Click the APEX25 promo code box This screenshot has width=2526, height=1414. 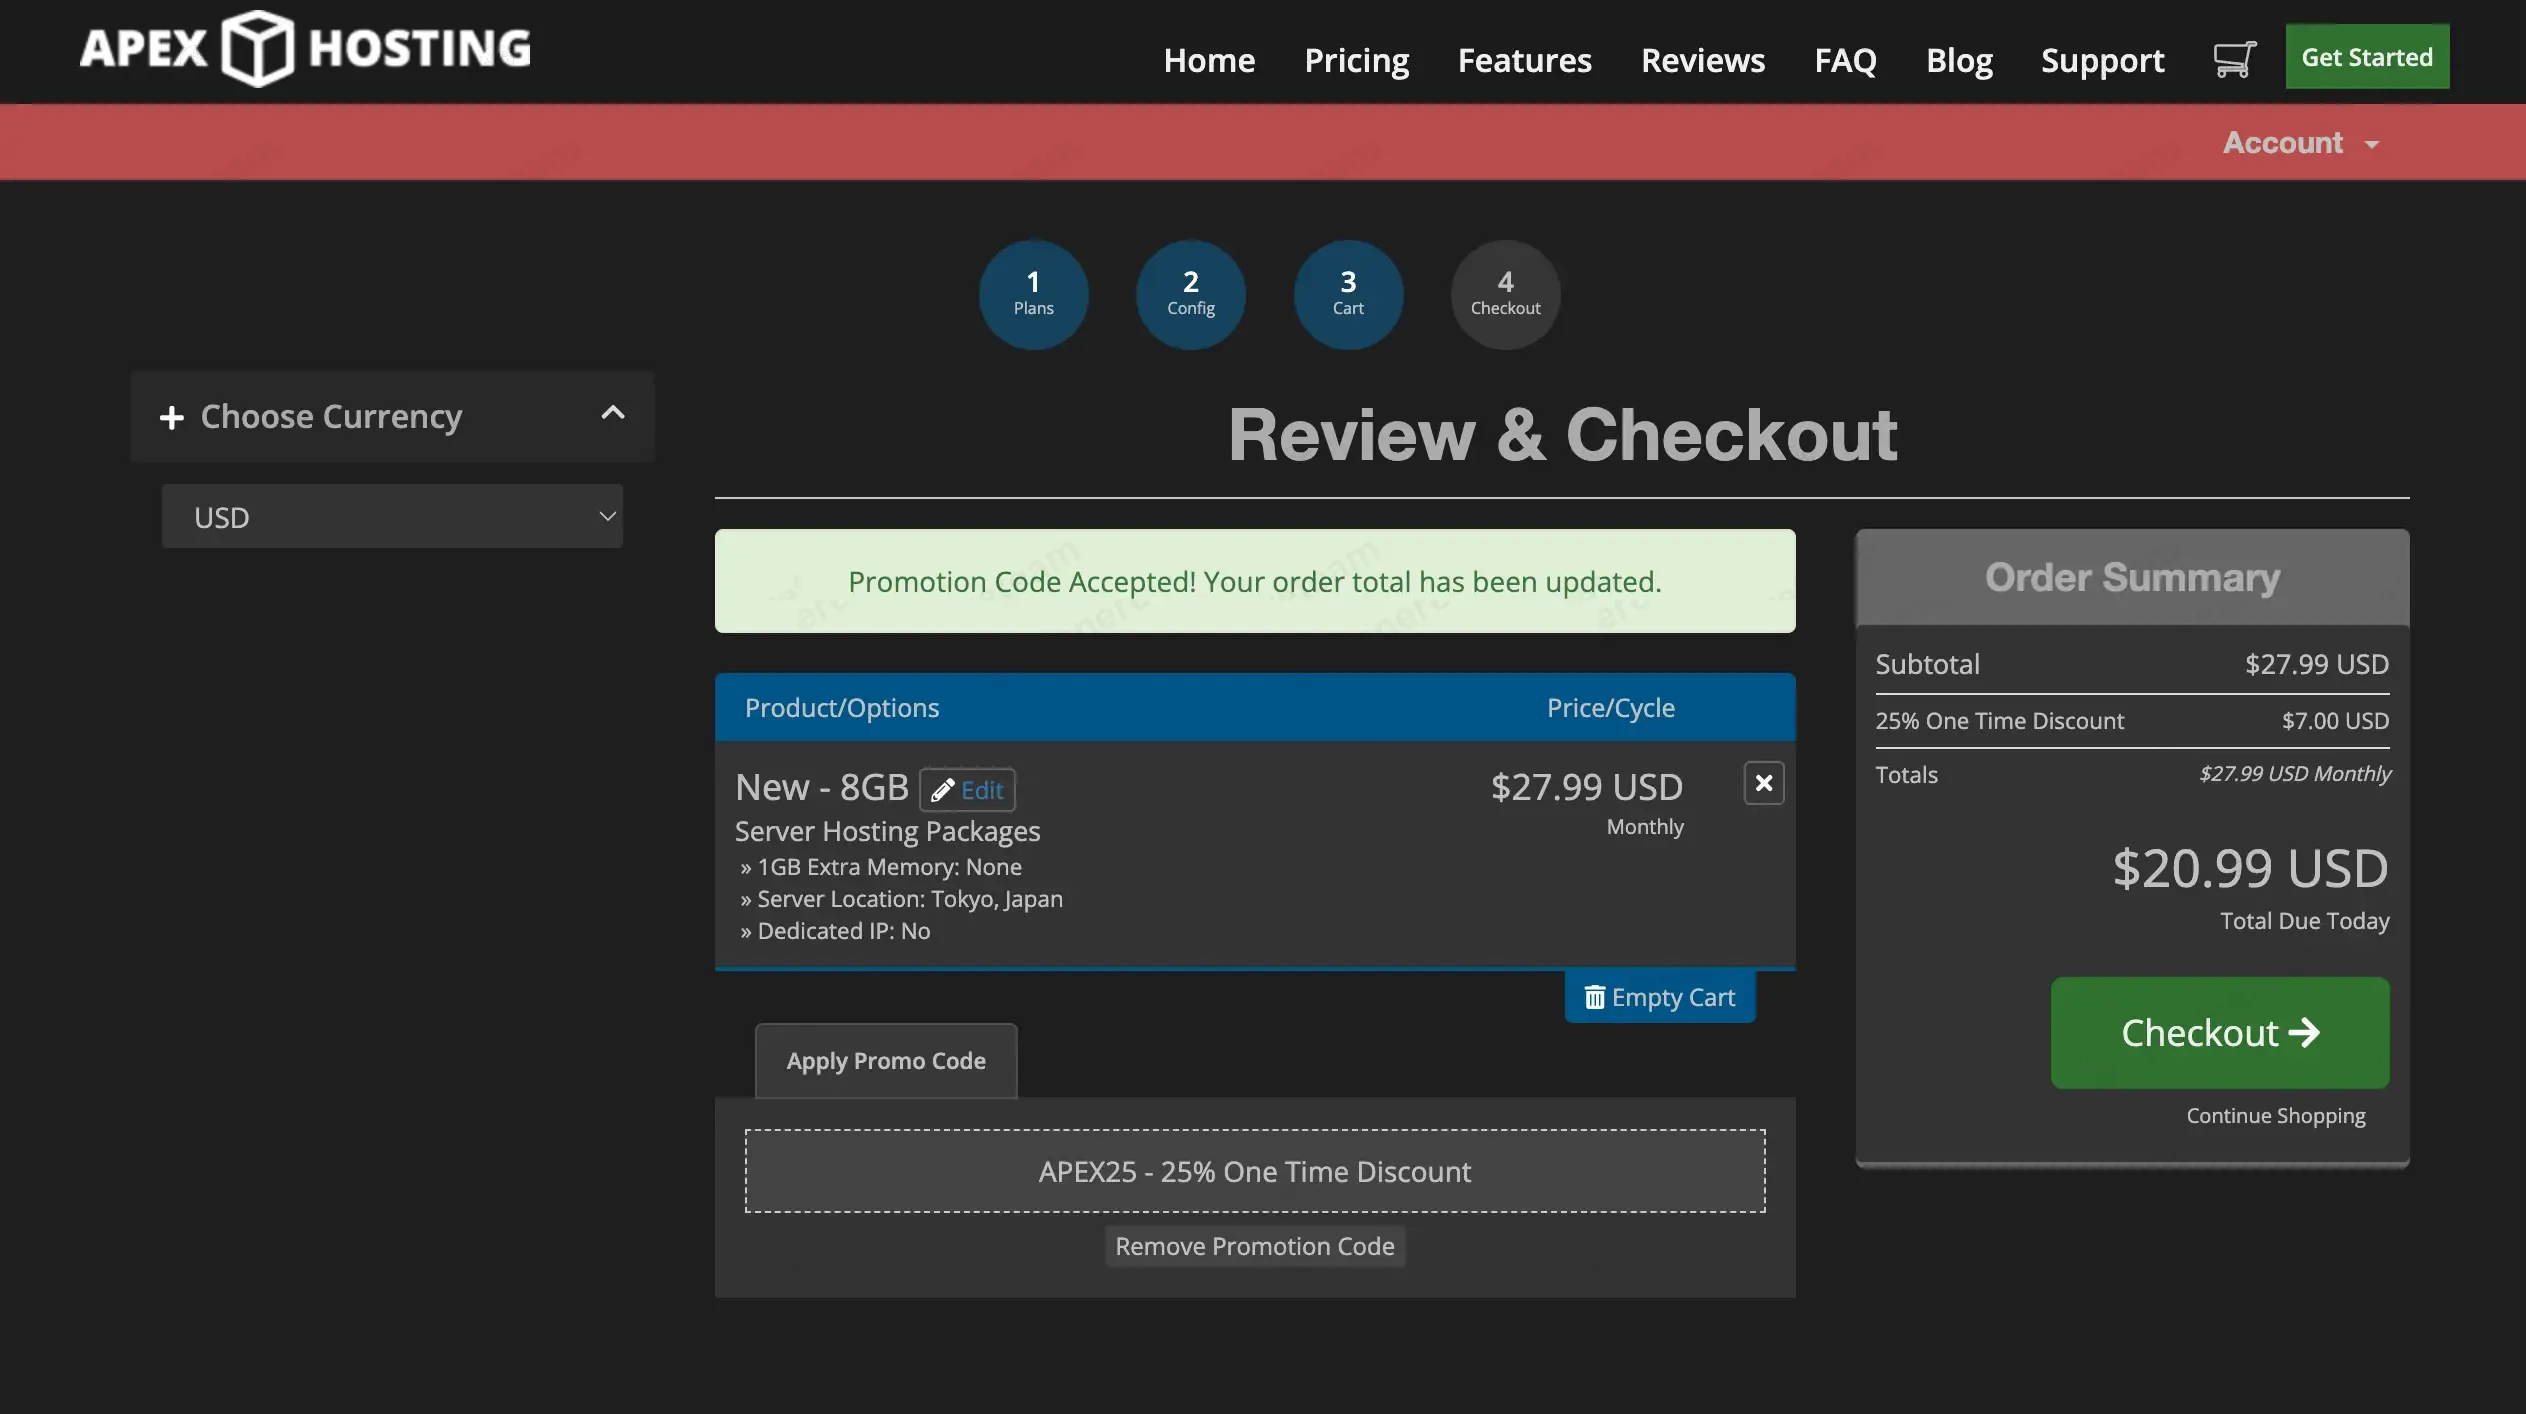1254,1171
